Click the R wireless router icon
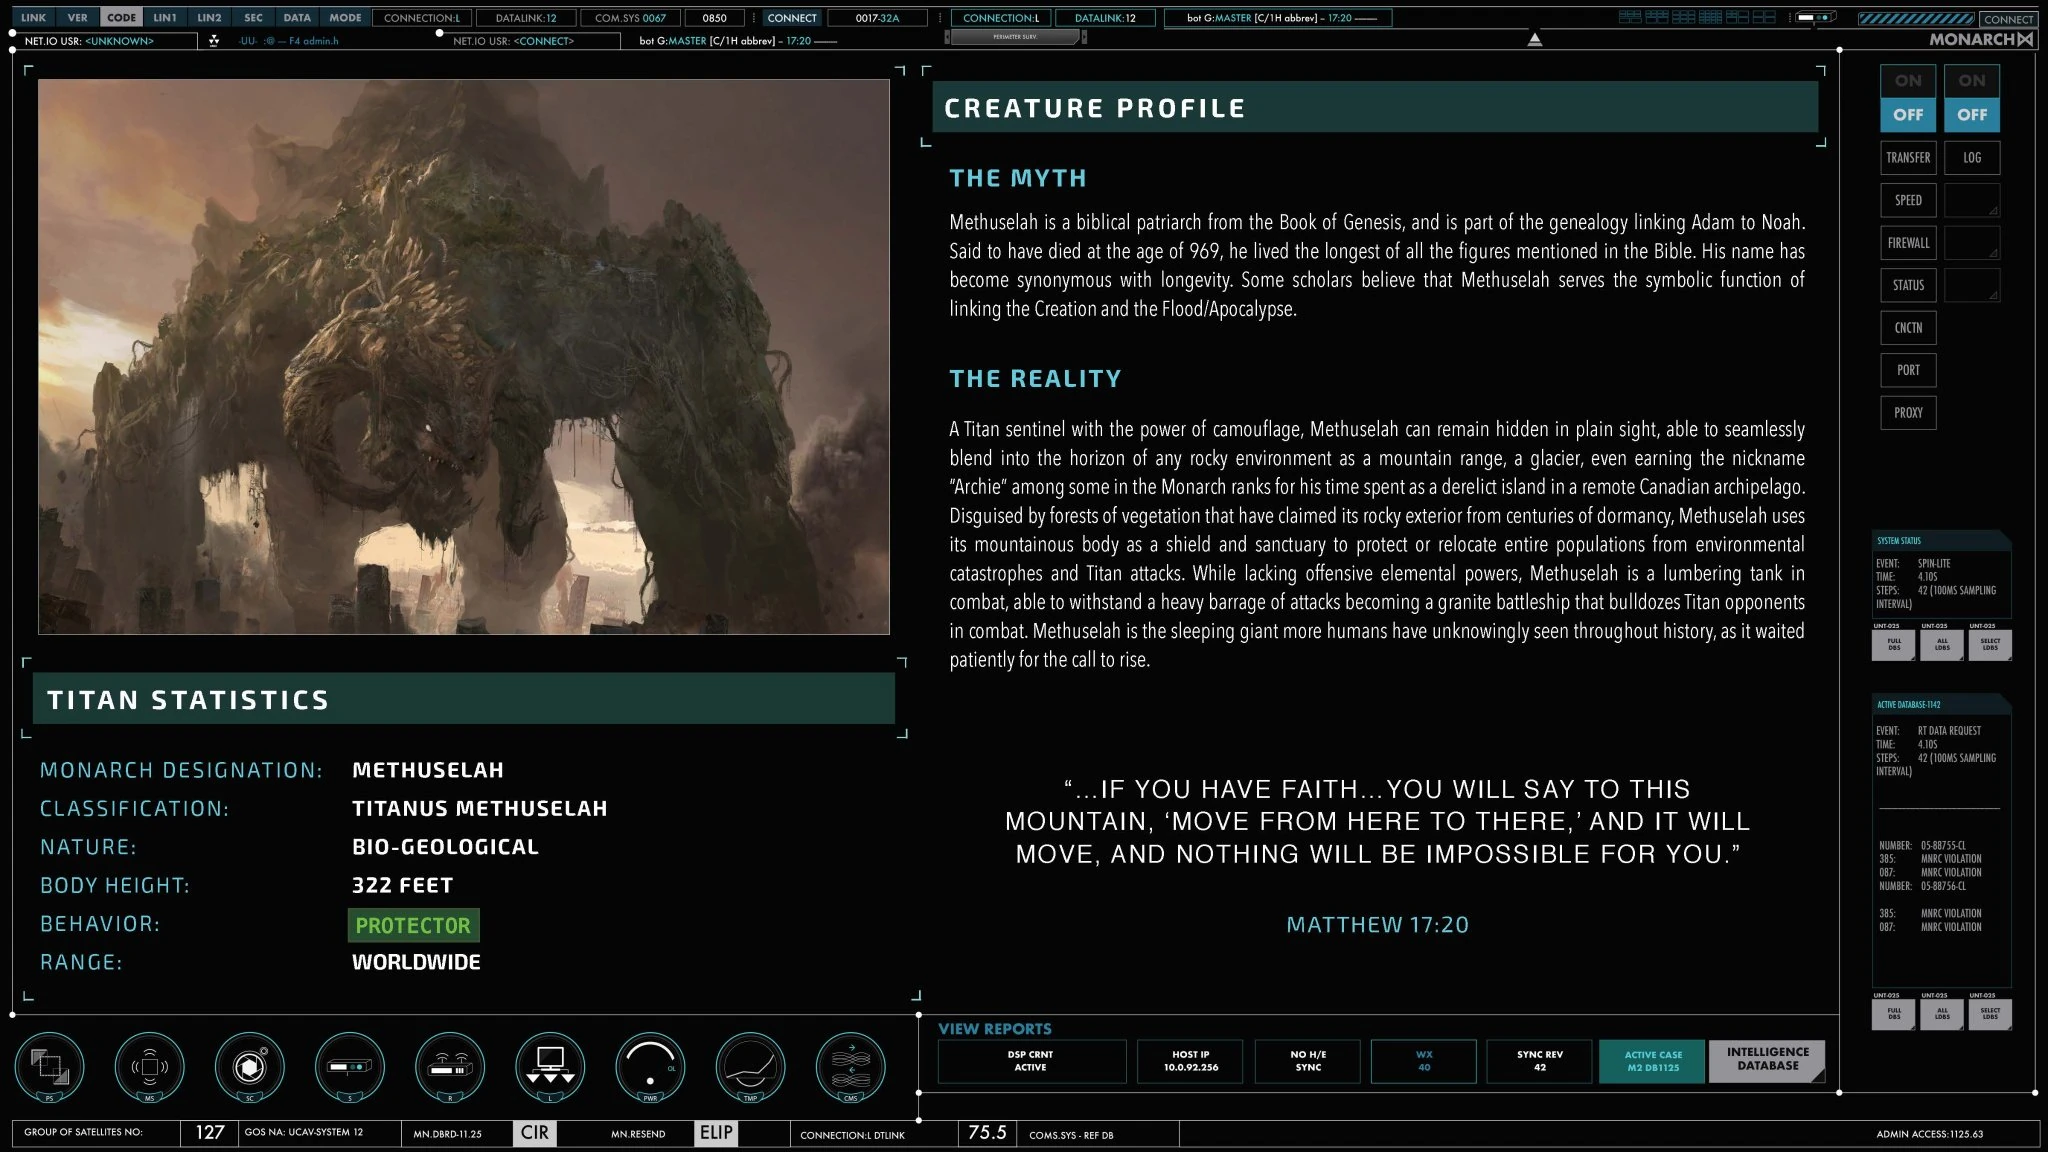This screenshot has height=1152, width=2048. (x=450, y=1066)
